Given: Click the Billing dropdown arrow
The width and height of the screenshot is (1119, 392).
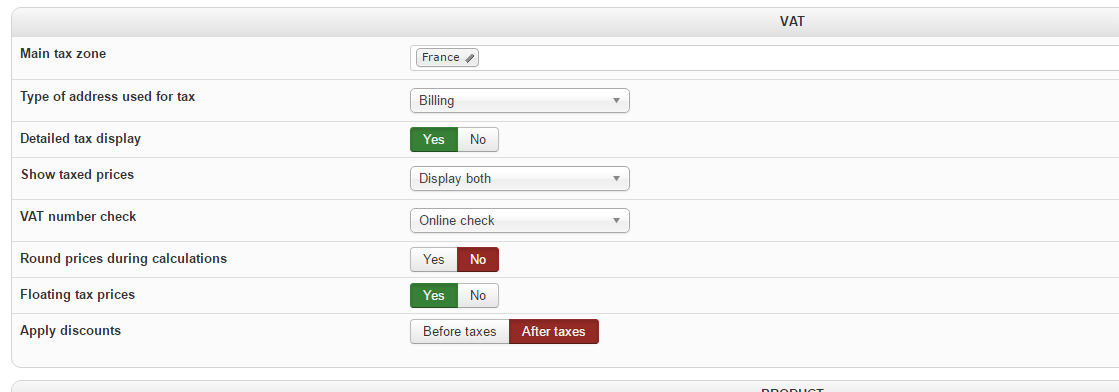Looking at the screenshot, I should pyautogui.click(x=617, y=101).
